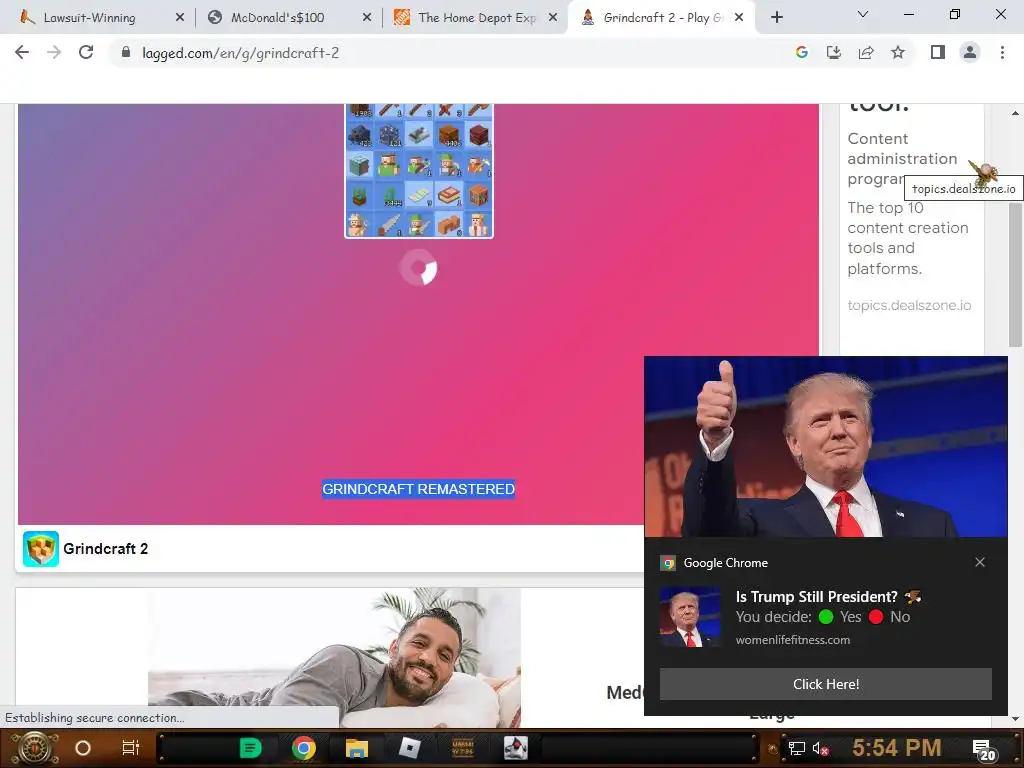Screen dimensions: 1024x768
Task: Open the topics.dealszone.io ad link
Action: pyautogui.click(x=909, y=305)
